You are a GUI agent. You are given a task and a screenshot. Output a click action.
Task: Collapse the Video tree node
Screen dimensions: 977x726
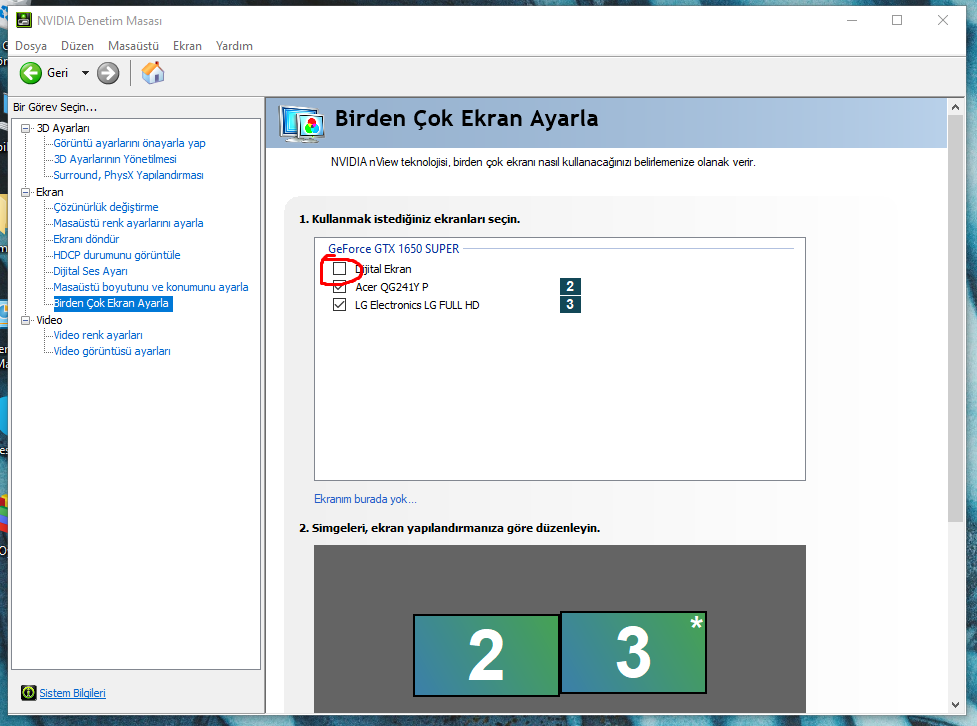point(26,320)
